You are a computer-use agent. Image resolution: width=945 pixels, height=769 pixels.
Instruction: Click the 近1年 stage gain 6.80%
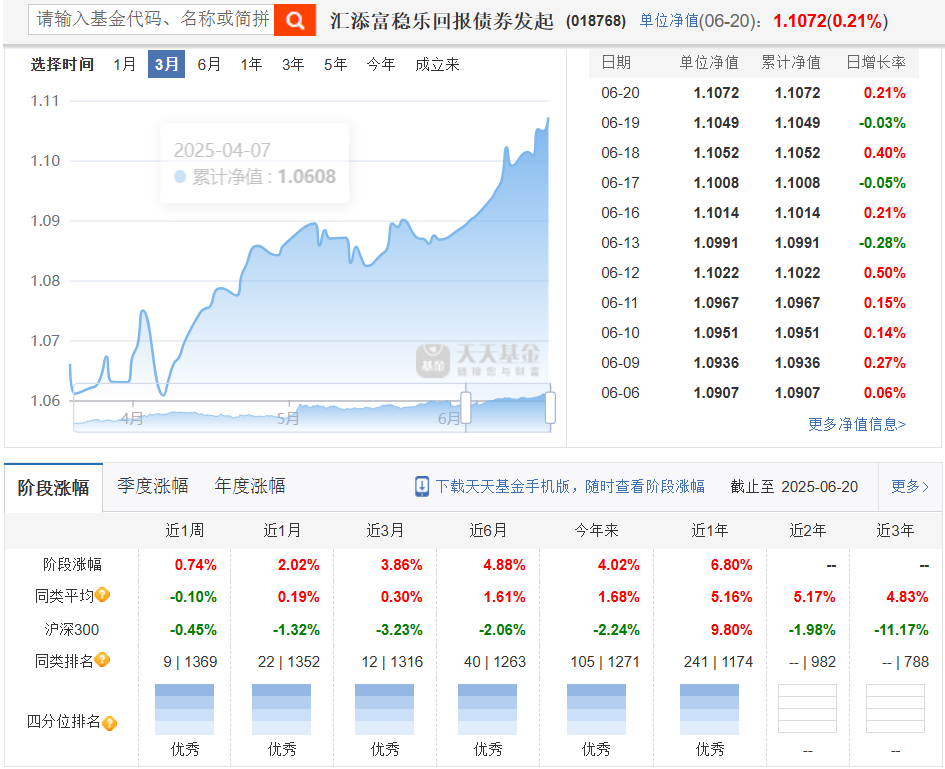[x=732, y=565]
